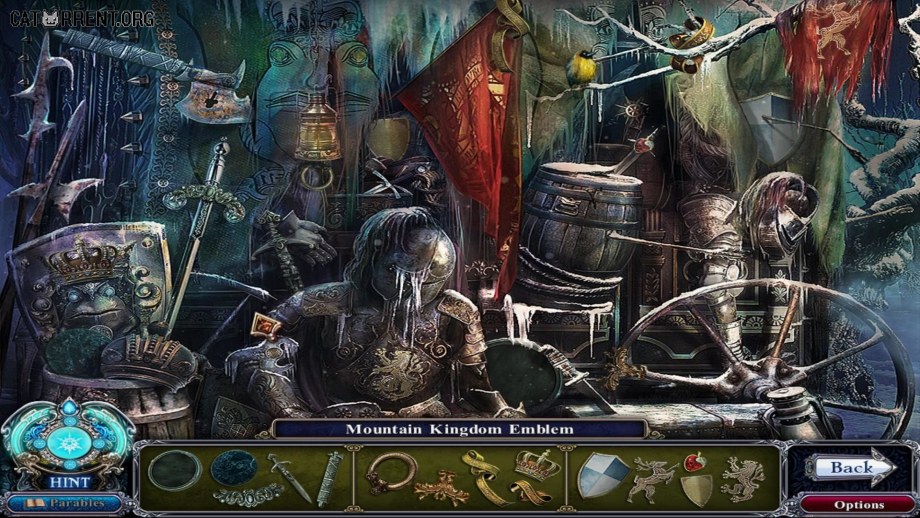Select the ornate silver ornament in the inventory bar
920x518 pixels.
point(248,496)
